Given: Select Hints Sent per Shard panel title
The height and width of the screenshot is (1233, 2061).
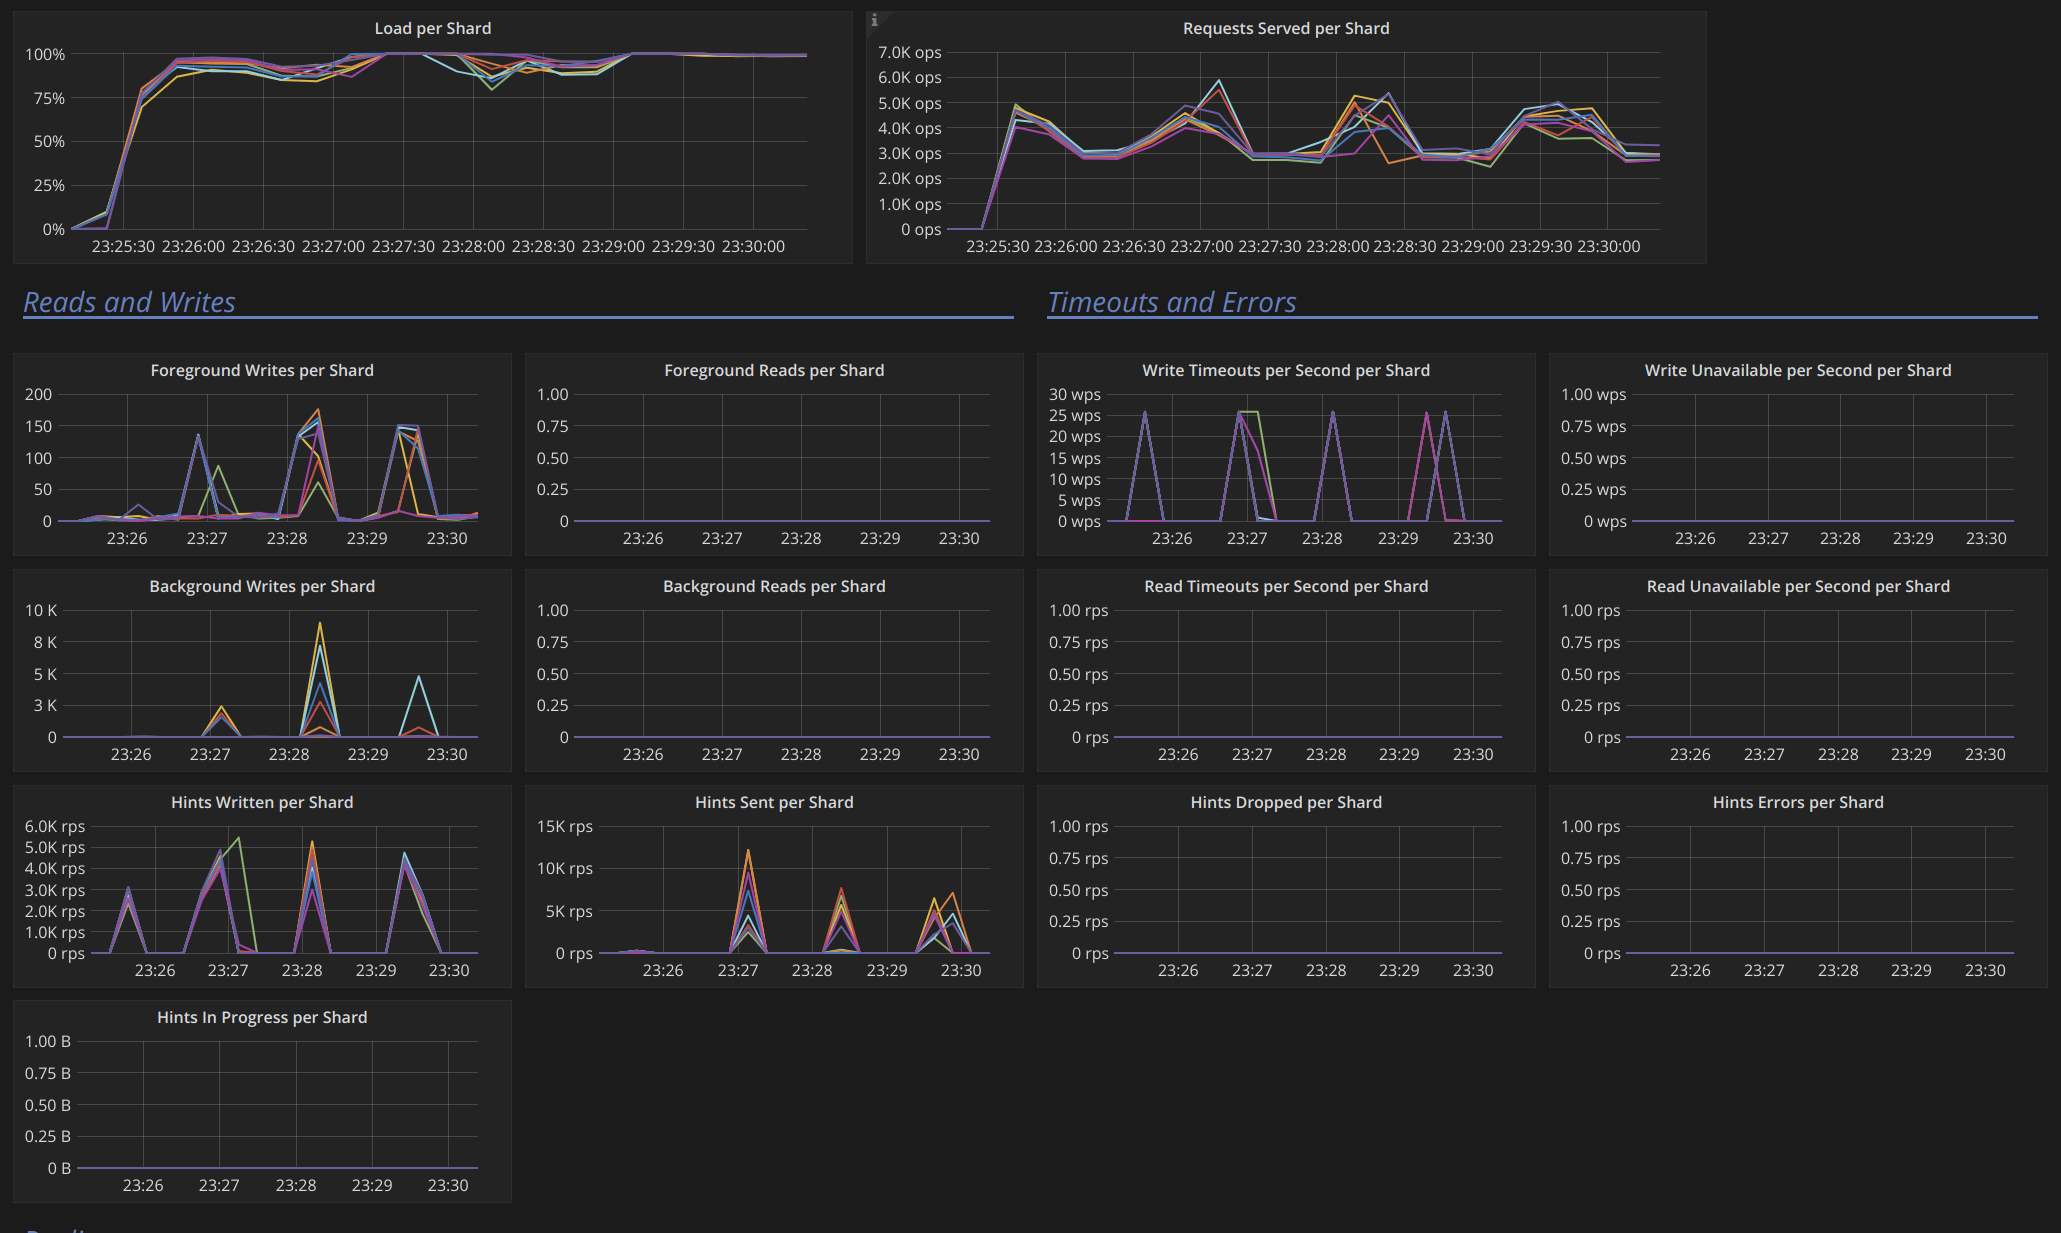Looking at the screenshot, I should click(773, 802).
